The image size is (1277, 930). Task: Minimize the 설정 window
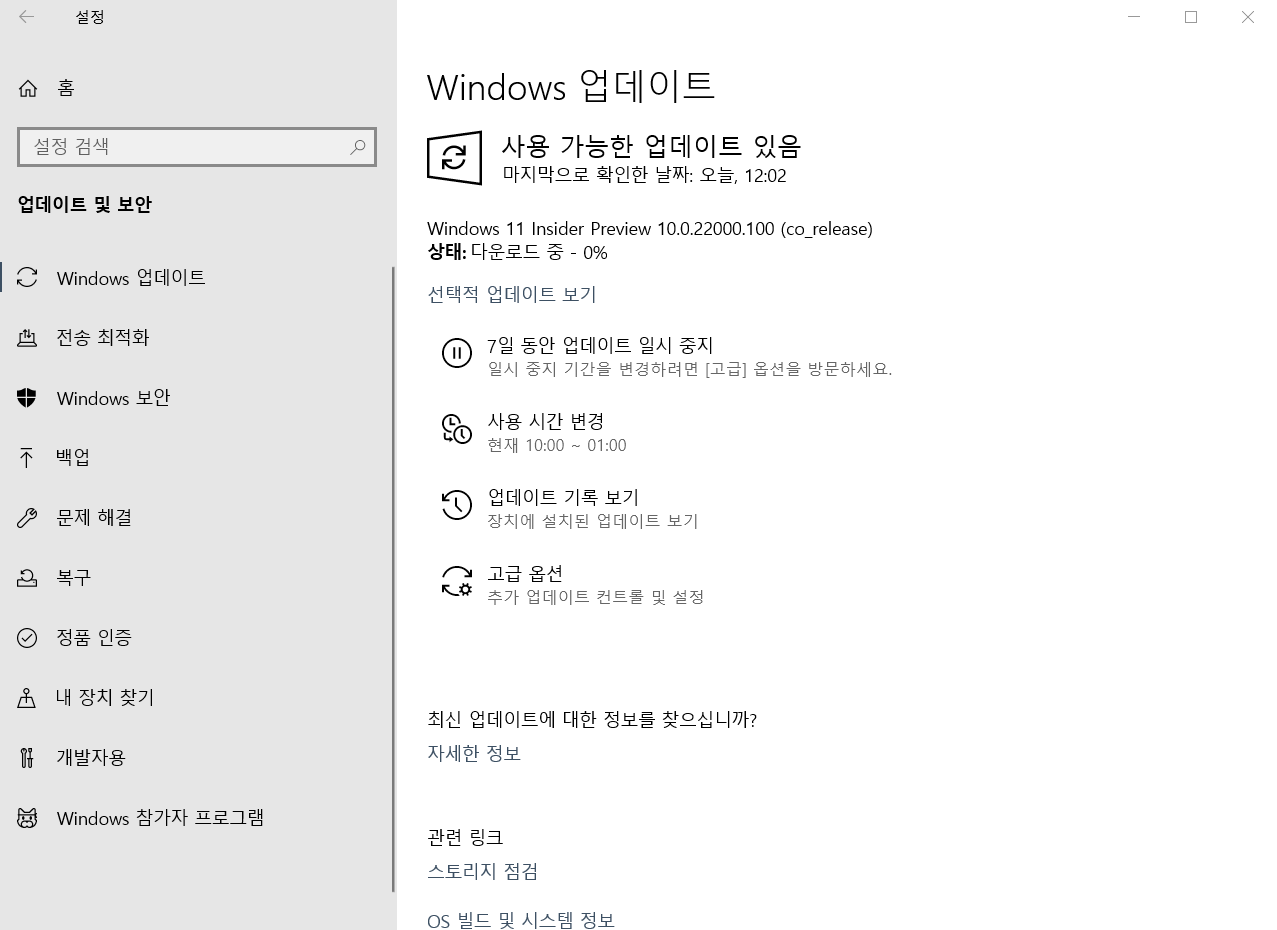(1134, 17)
